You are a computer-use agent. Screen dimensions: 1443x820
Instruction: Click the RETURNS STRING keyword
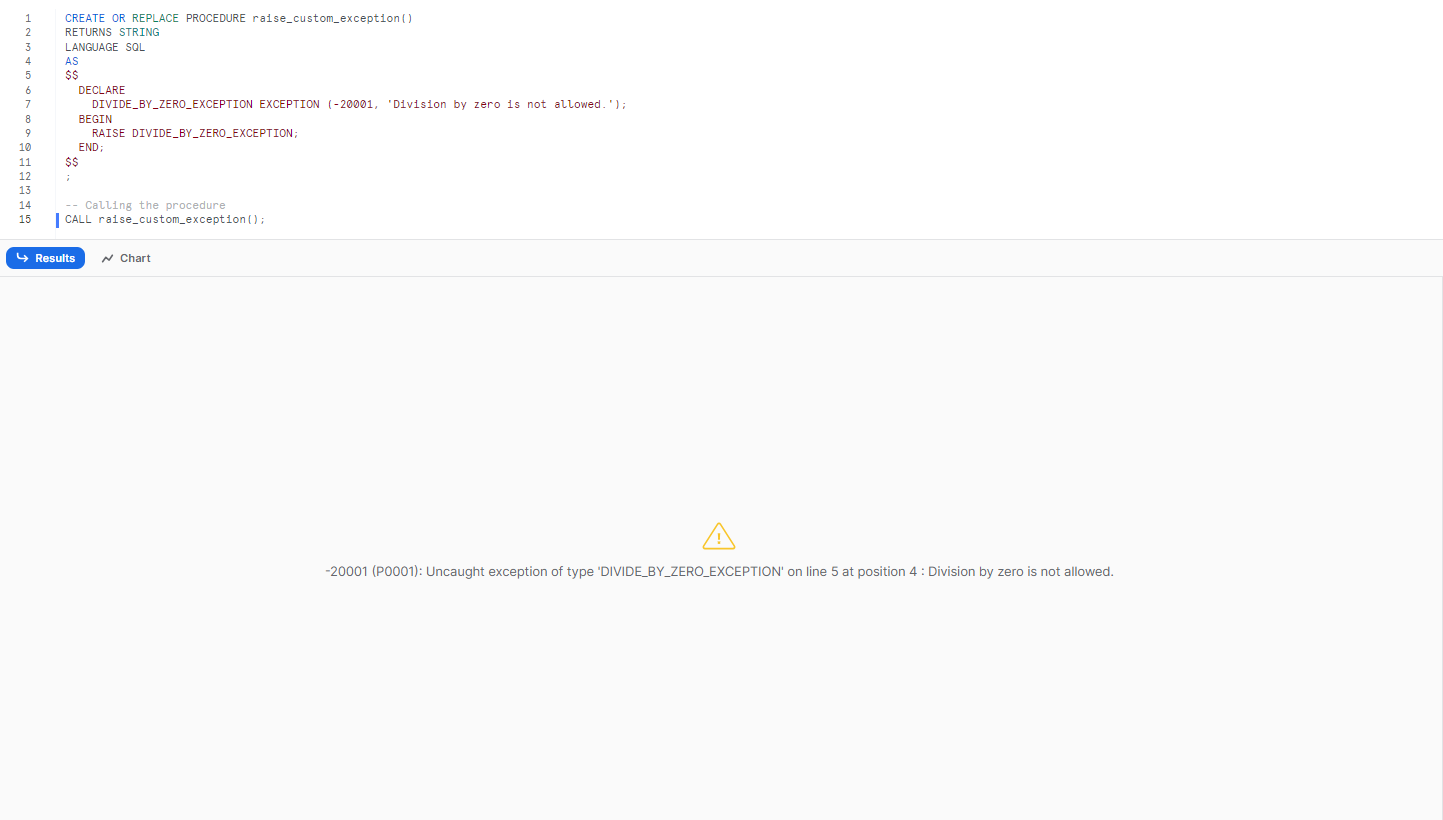(x=111, y=32)
